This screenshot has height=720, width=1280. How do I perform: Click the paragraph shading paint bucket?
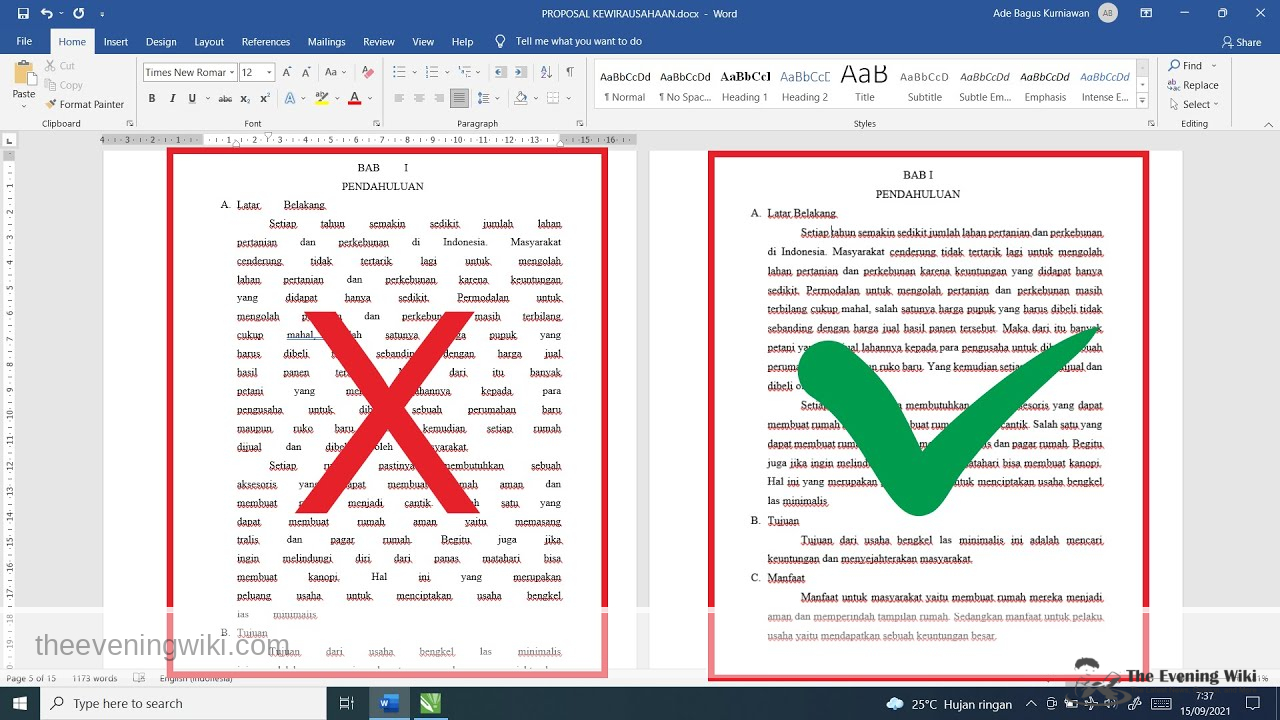[x=523, y=98]
